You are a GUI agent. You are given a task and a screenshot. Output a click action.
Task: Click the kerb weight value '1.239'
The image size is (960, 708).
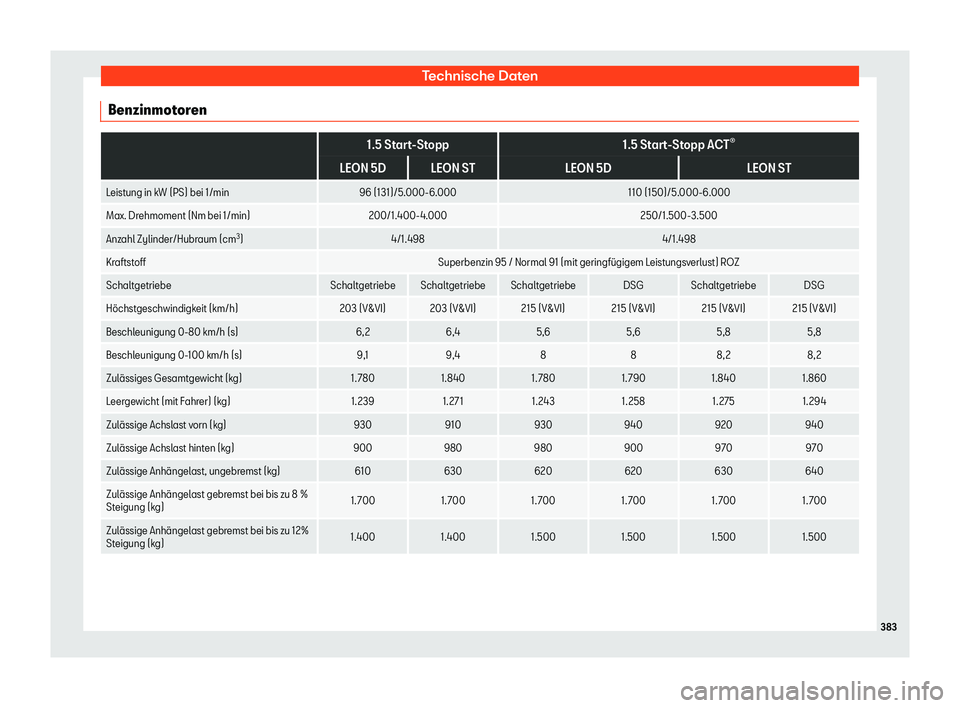coord(362,402)
